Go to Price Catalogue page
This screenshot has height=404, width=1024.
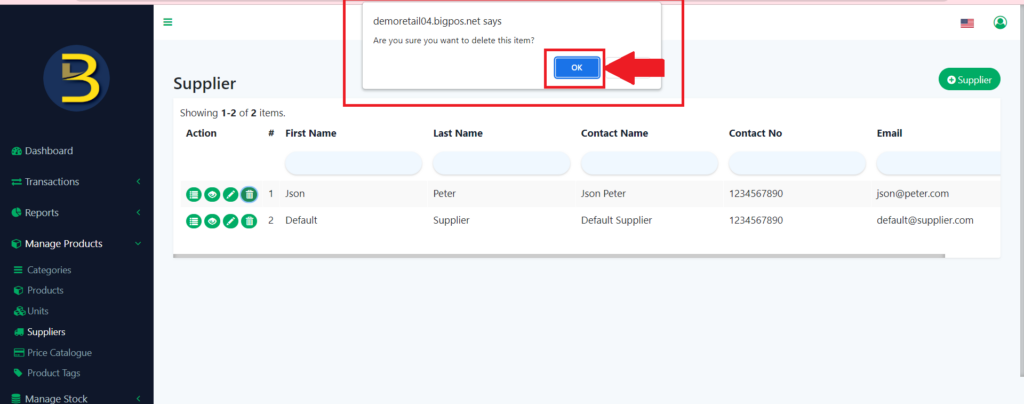click(x=59, y=353)
